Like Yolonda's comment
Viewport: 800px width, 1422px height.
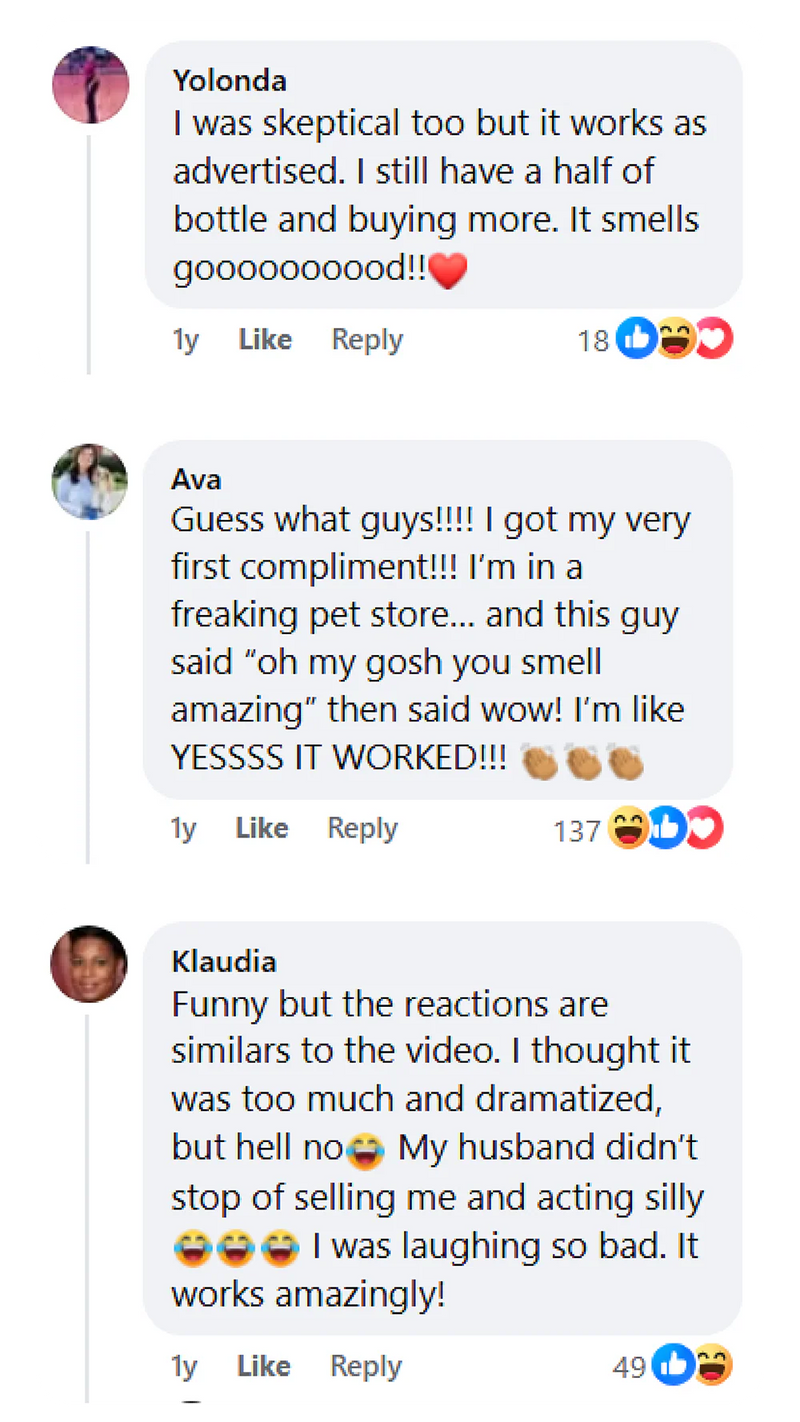click(x=265, y=340)
